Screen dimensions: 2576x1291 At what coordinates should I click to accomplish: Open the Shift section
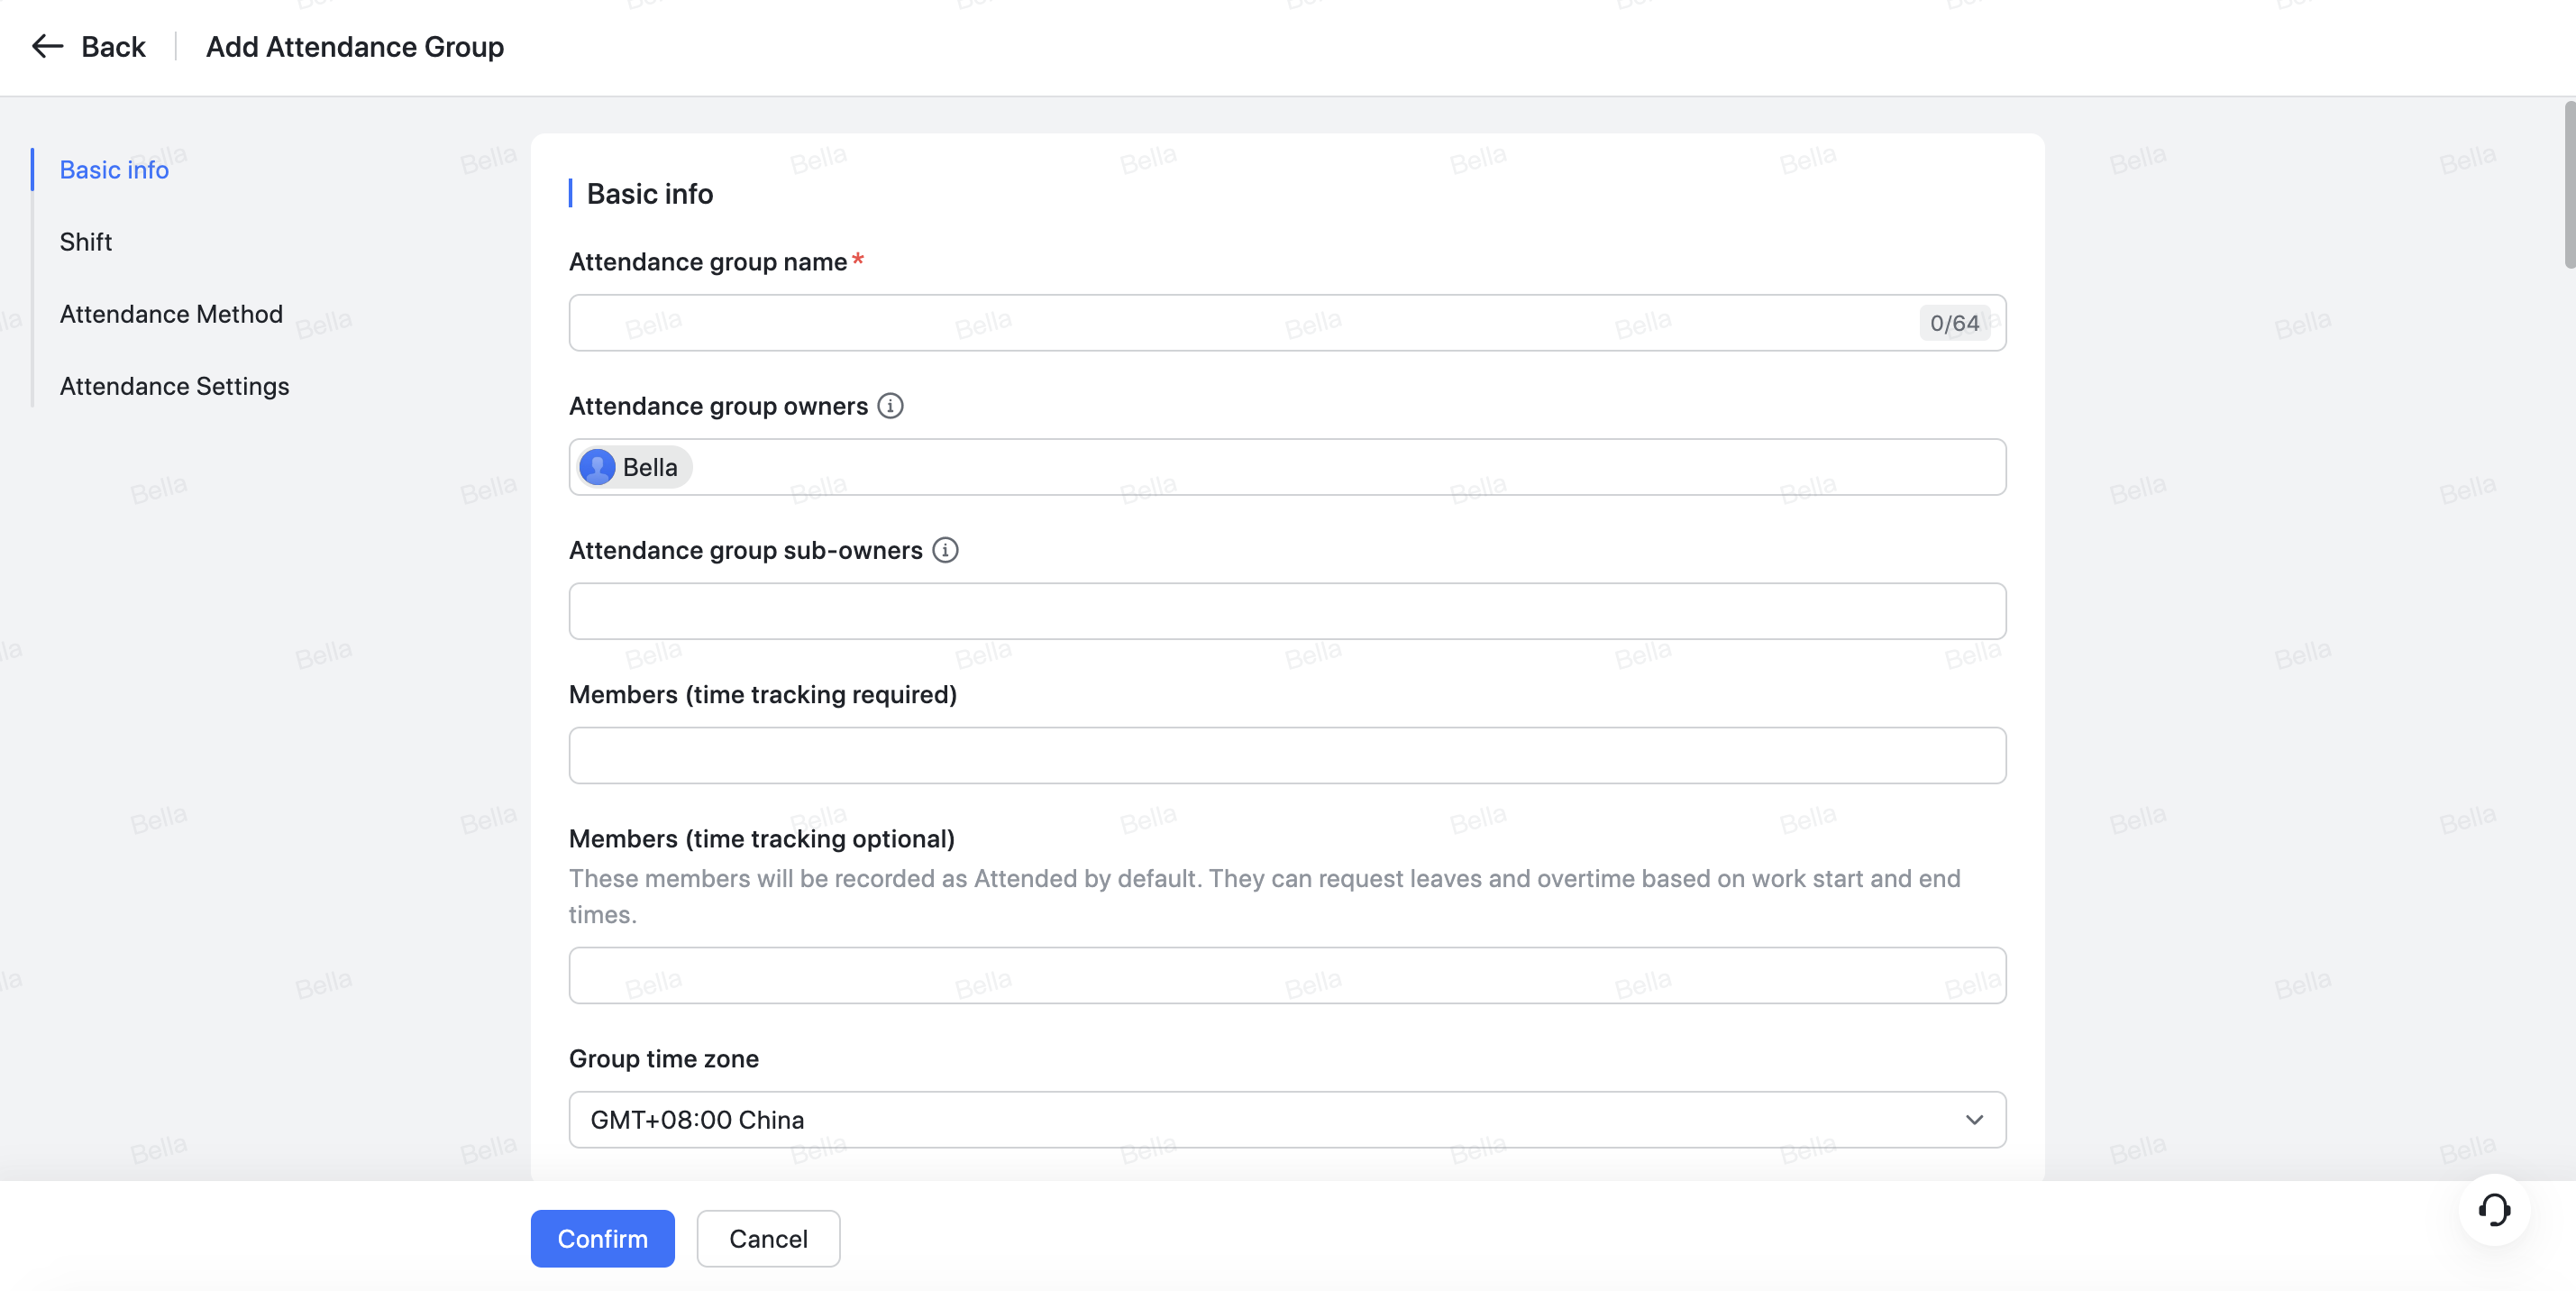86,242
